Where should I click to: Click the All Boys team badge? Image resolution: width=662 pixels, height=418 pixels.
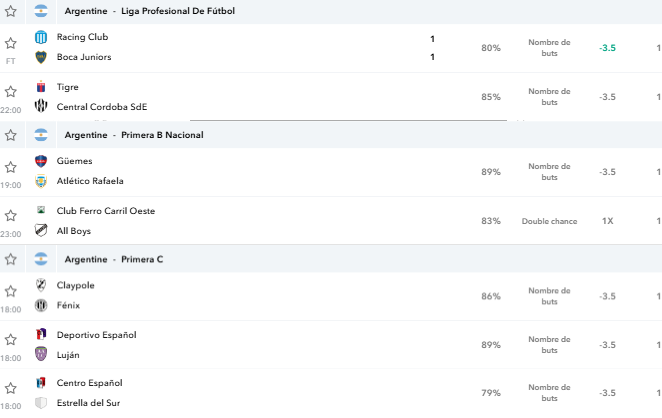click(x=41, y=230)
